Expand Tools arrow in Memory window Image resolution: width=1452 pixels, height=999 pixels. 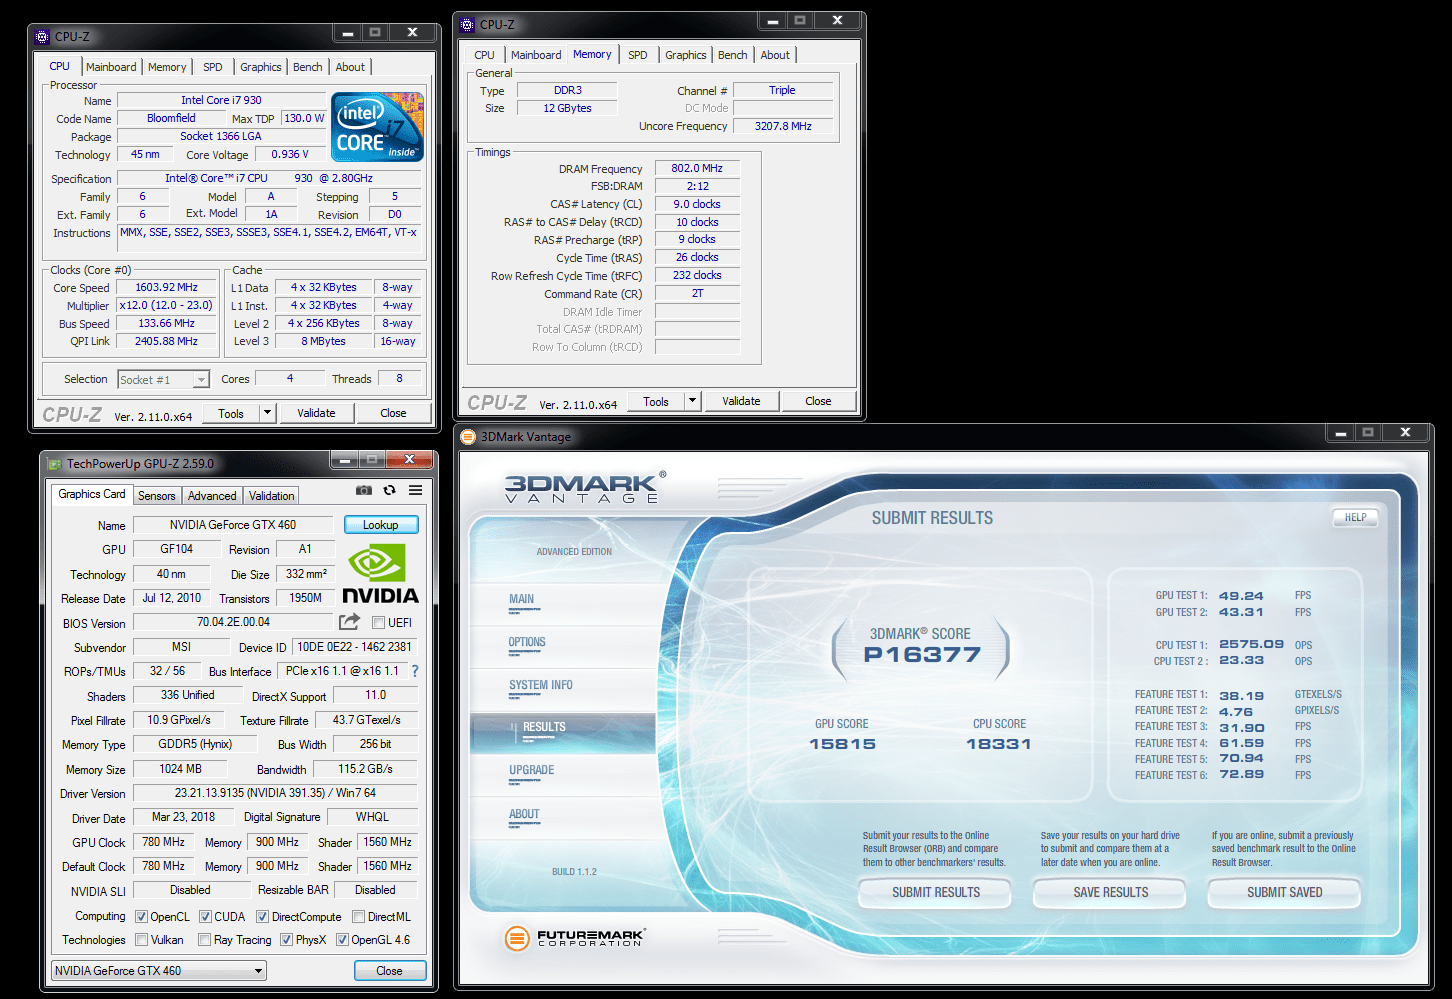coord(692,401)
